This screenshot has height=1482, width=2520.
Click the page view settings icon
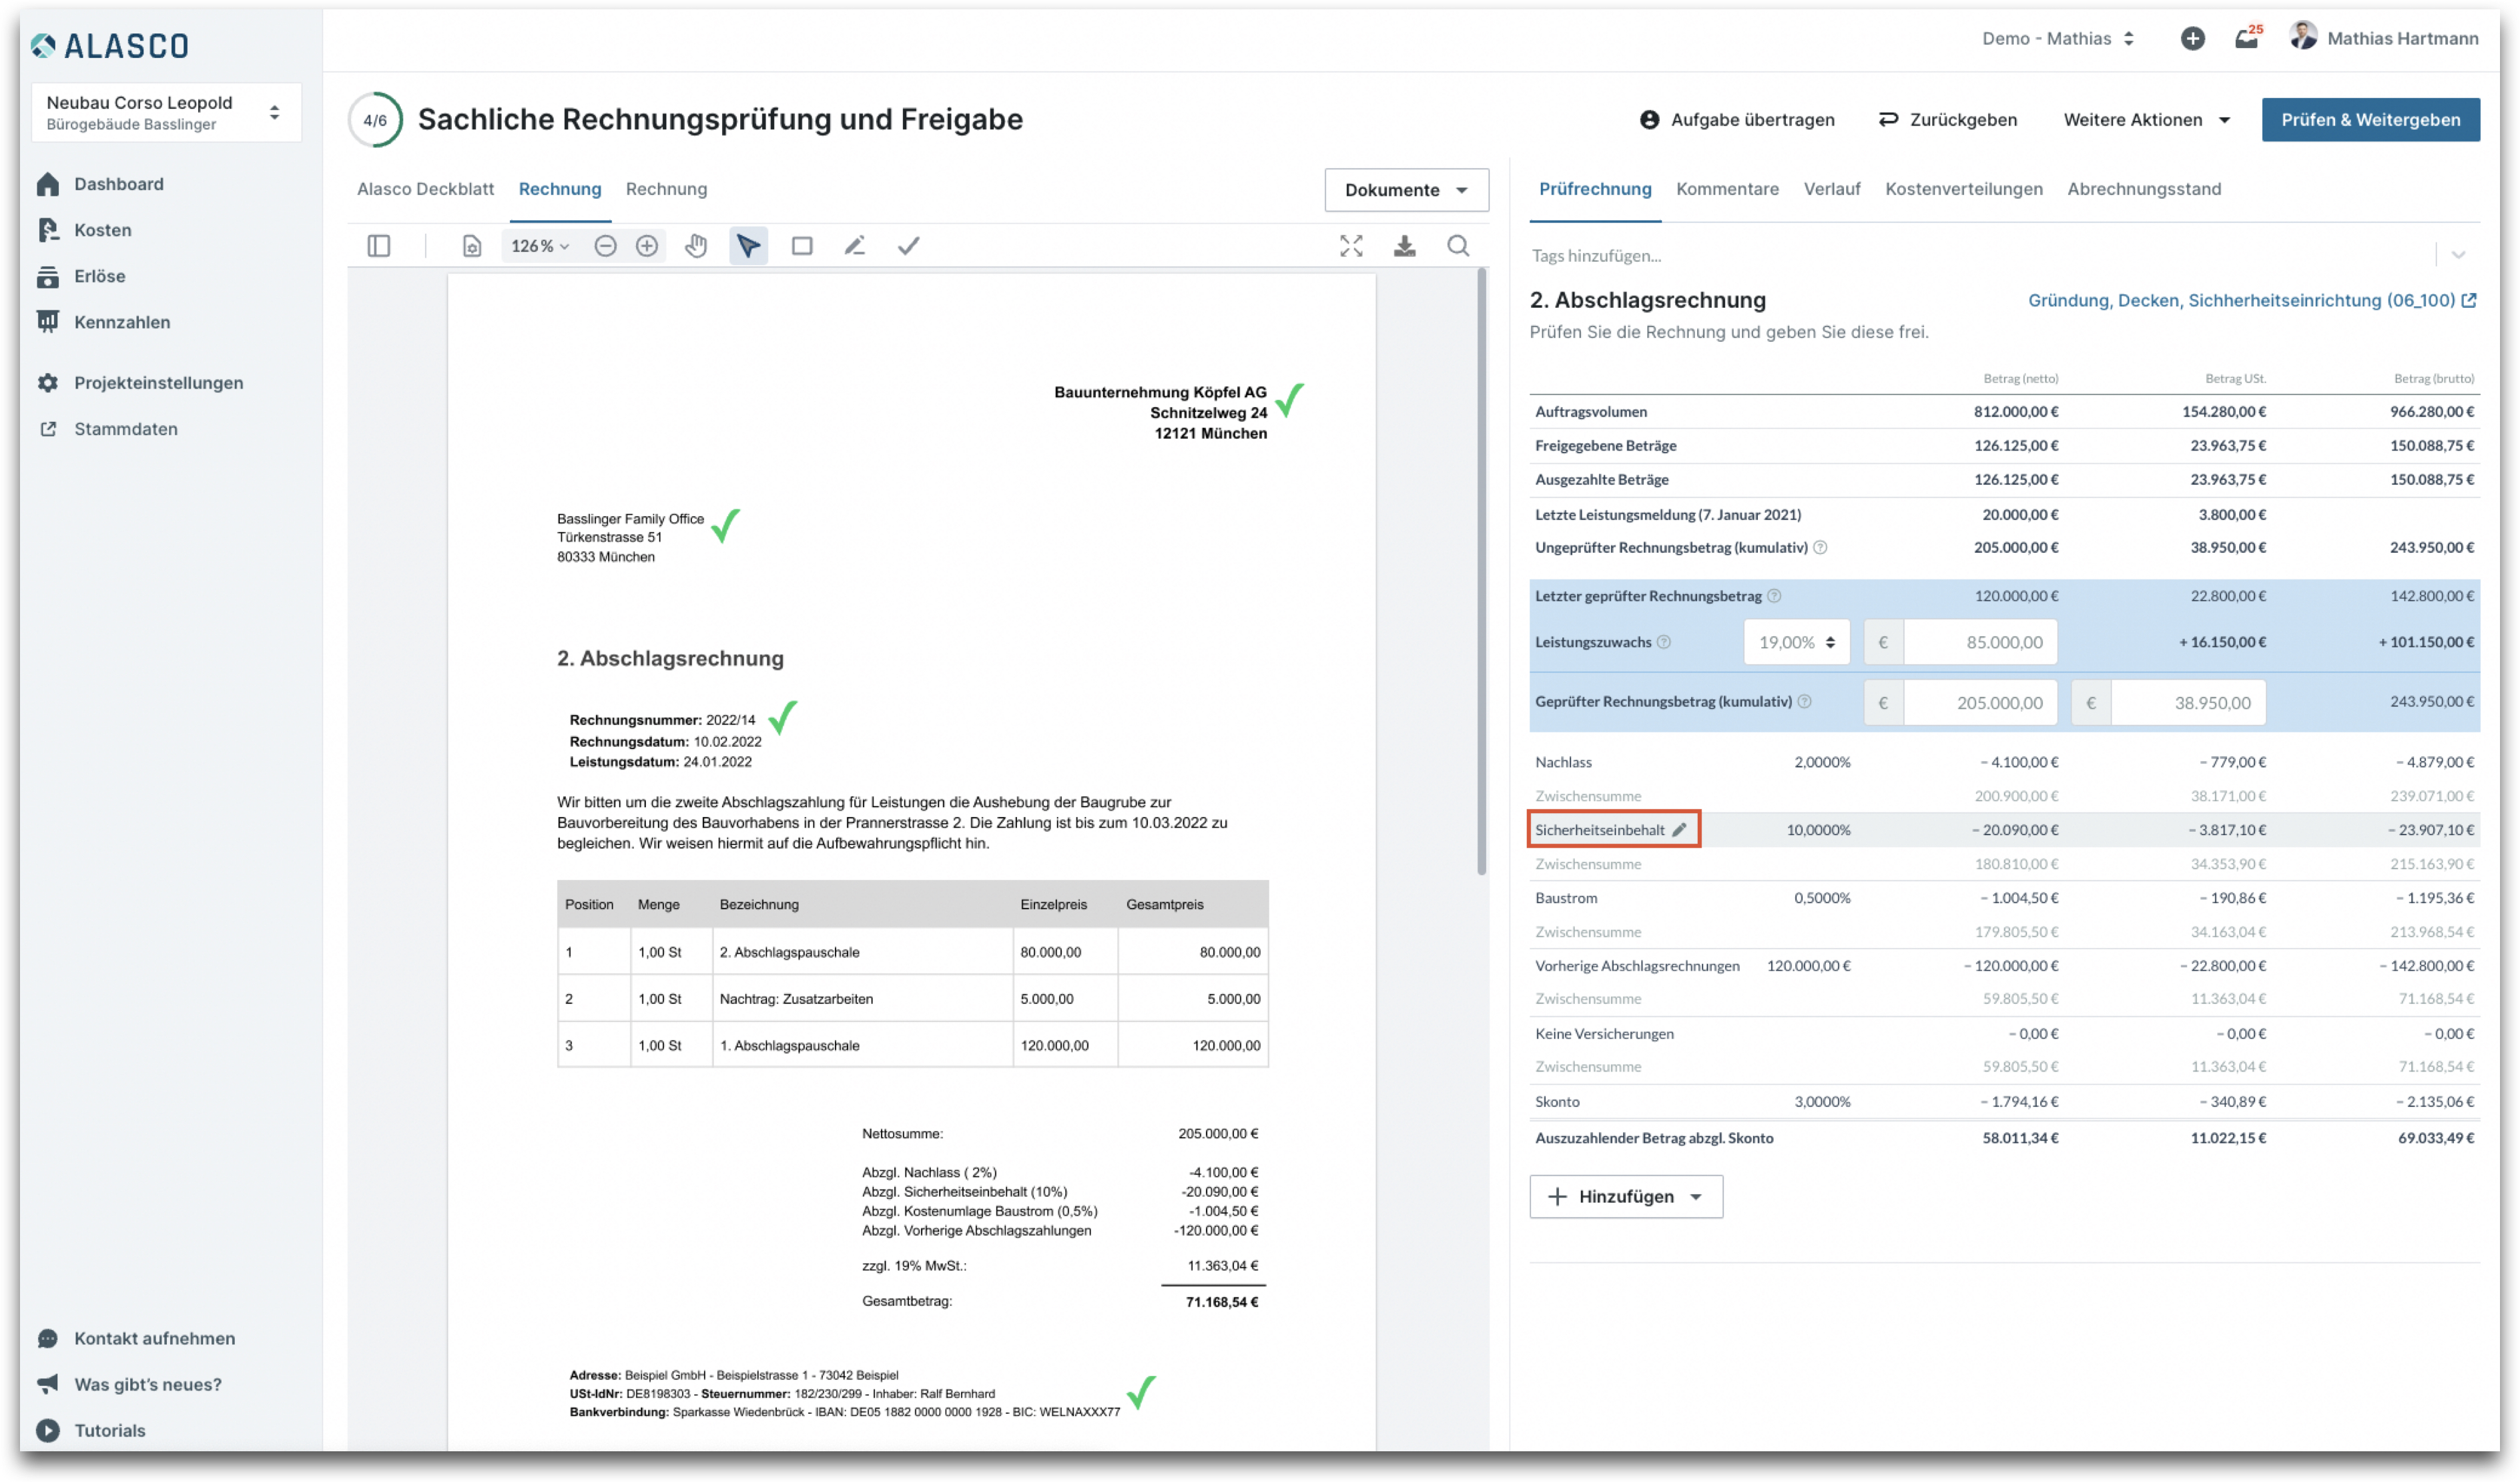472,246
